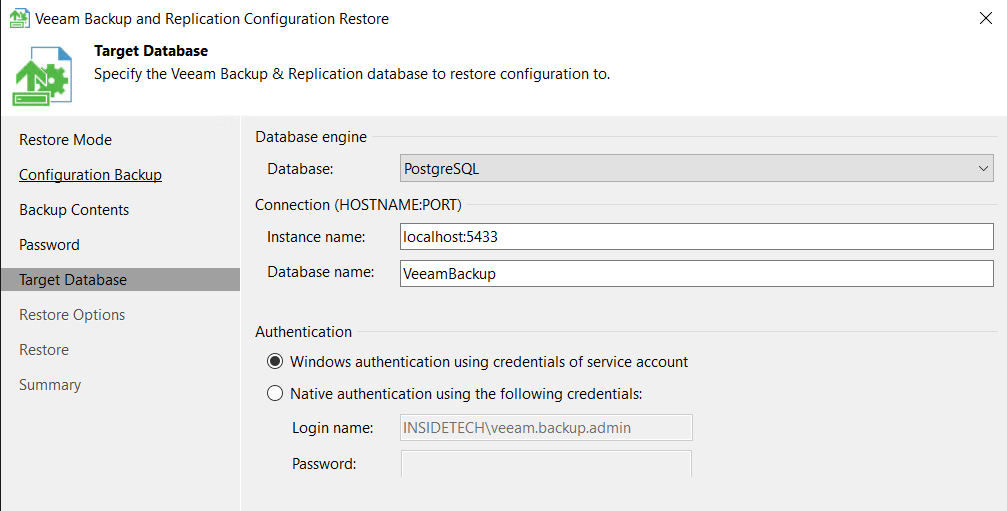Click the large configuration restore wizard icon

click(42, 76)
